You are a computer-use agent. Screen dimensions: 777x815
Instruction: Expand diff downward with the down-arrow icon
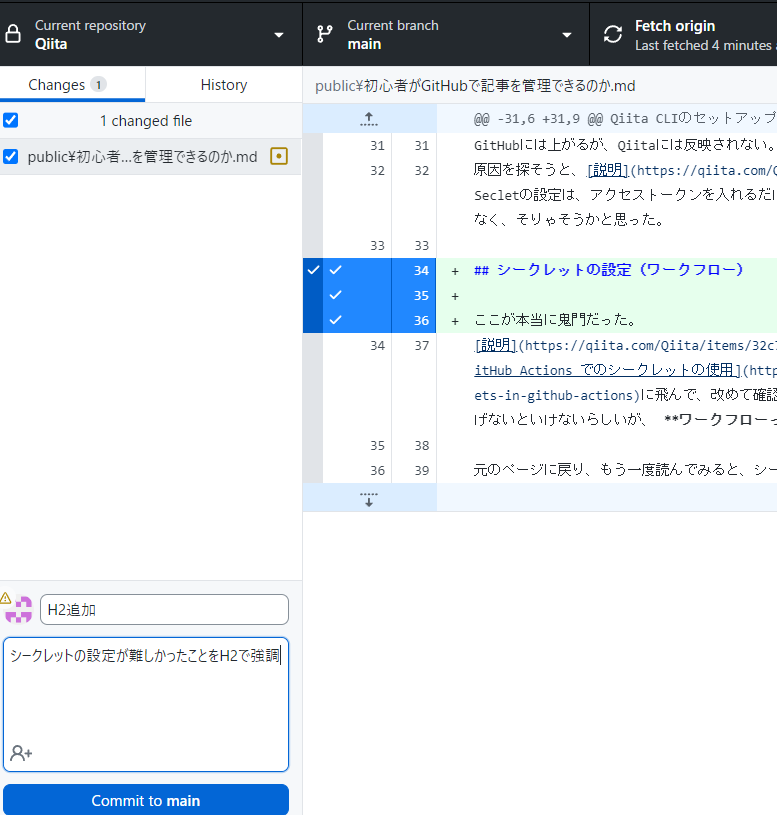click(x=369, y=498)
